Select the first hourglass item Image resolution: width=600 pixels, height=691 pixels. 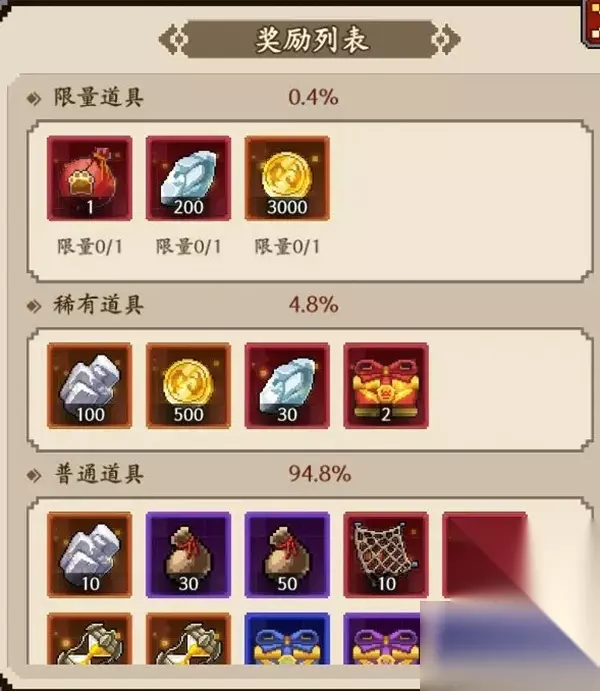[x=89, y=639]
